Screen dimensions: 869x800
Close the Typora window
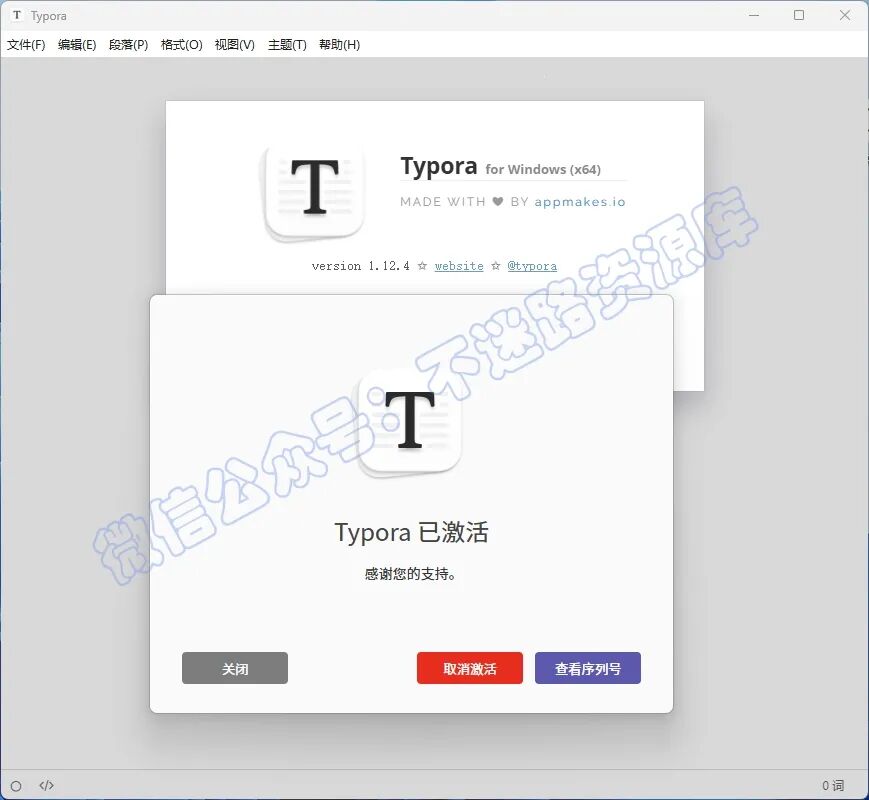point(845,16)
